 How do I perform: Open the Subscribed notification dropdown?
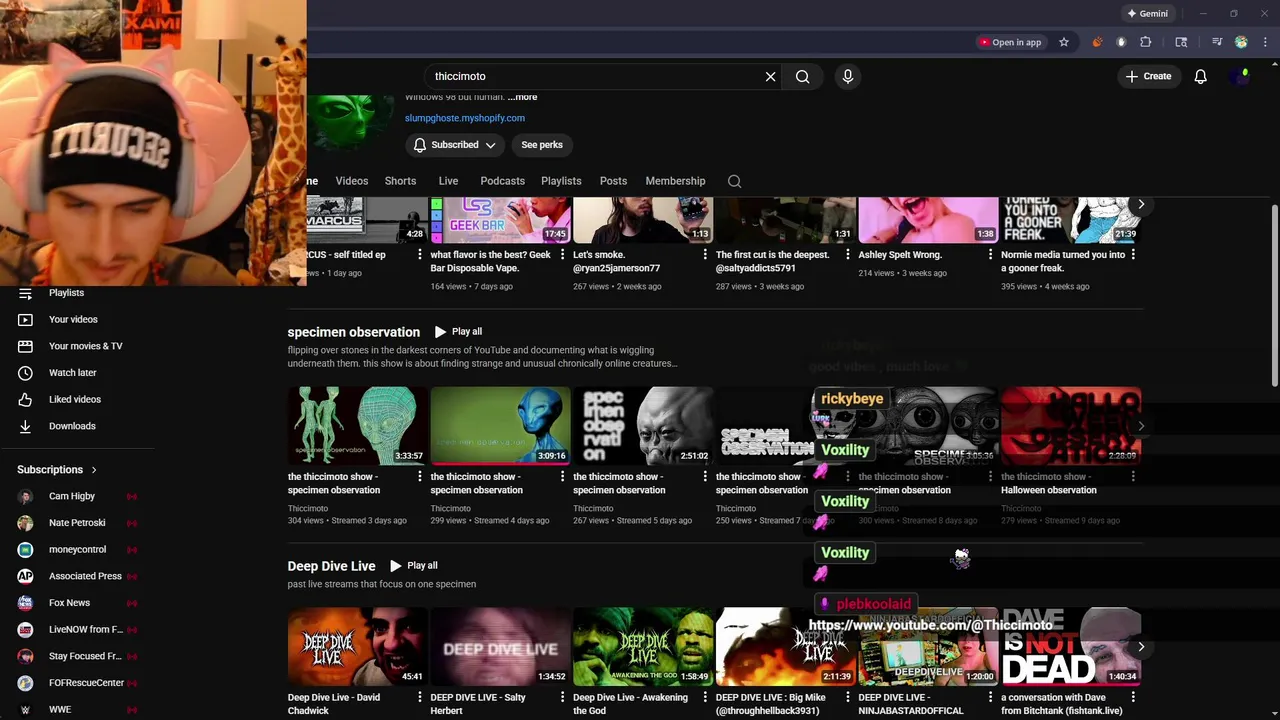pyautogui.click(x=455, y=145)
